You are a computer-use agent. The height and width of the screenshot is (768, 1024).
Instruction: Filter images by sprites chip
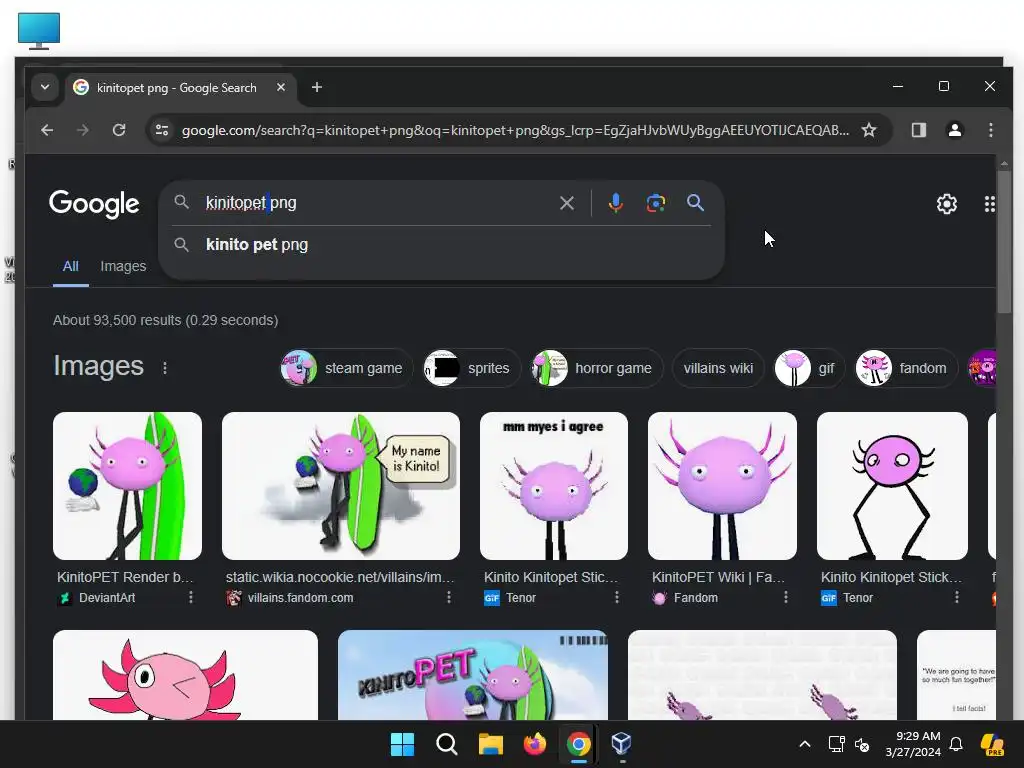pyautogui.click(x=471, y=368)
